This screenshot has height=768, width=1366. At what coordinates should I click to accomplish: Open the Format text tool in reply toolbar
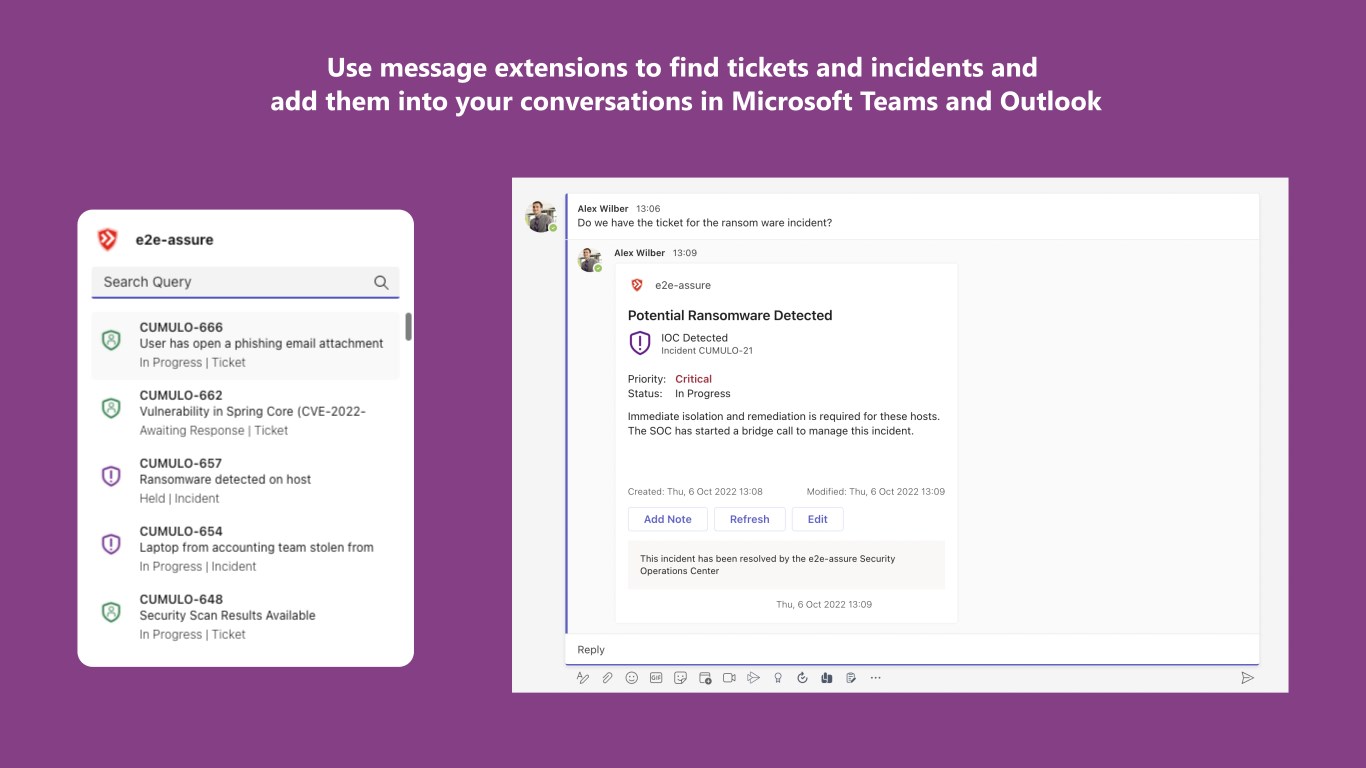pyautogui.click(x=583, y=678)
